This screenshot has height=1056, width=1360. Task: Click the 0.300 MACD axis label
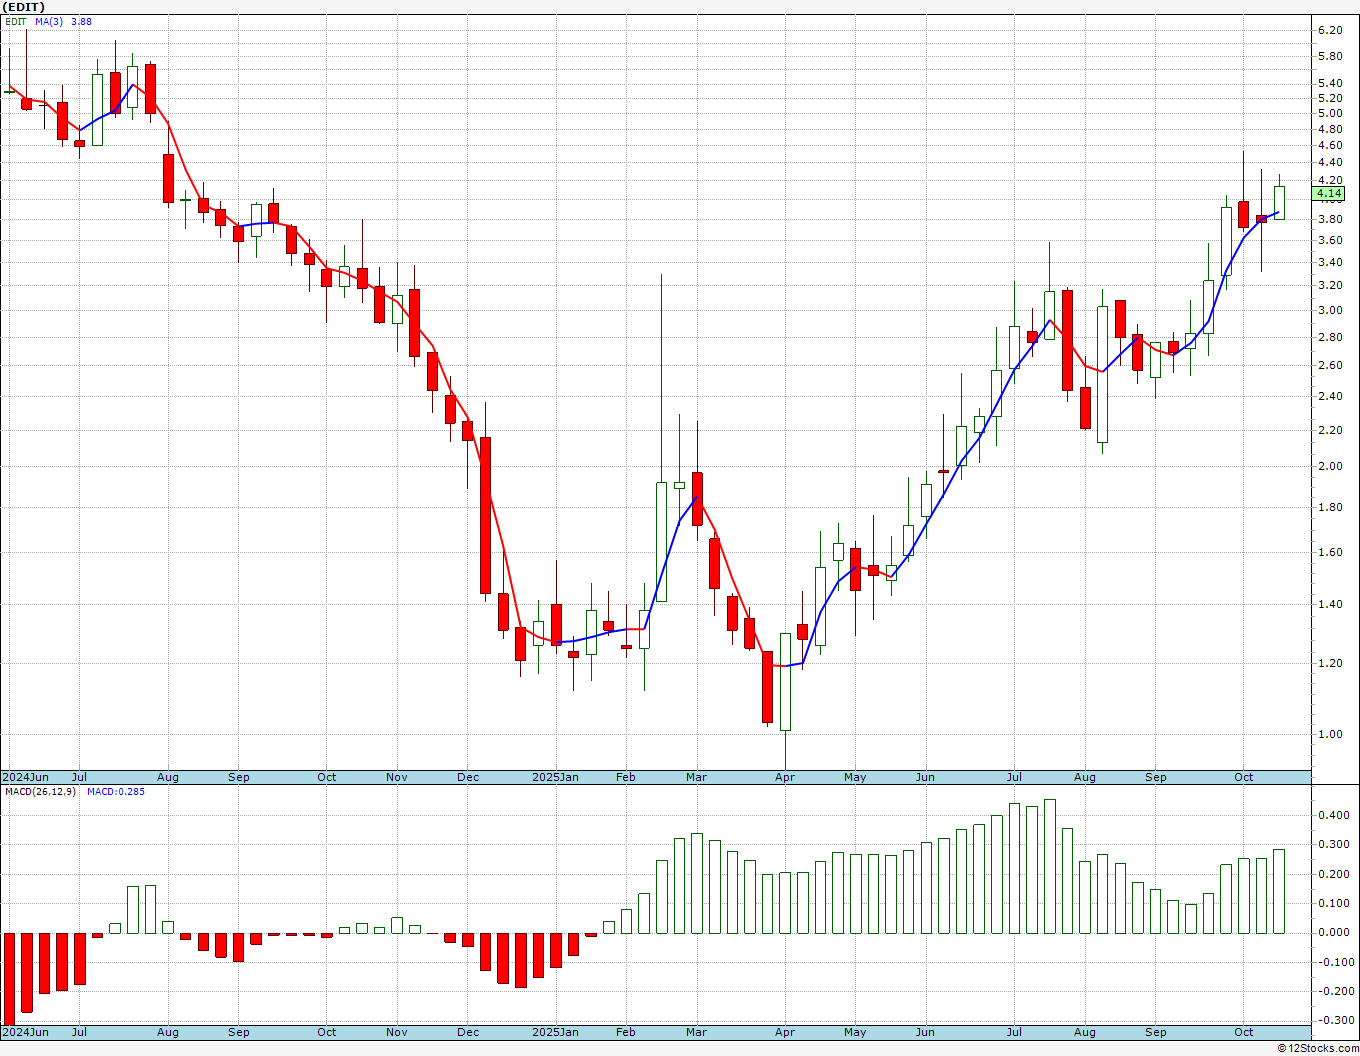1332,844
